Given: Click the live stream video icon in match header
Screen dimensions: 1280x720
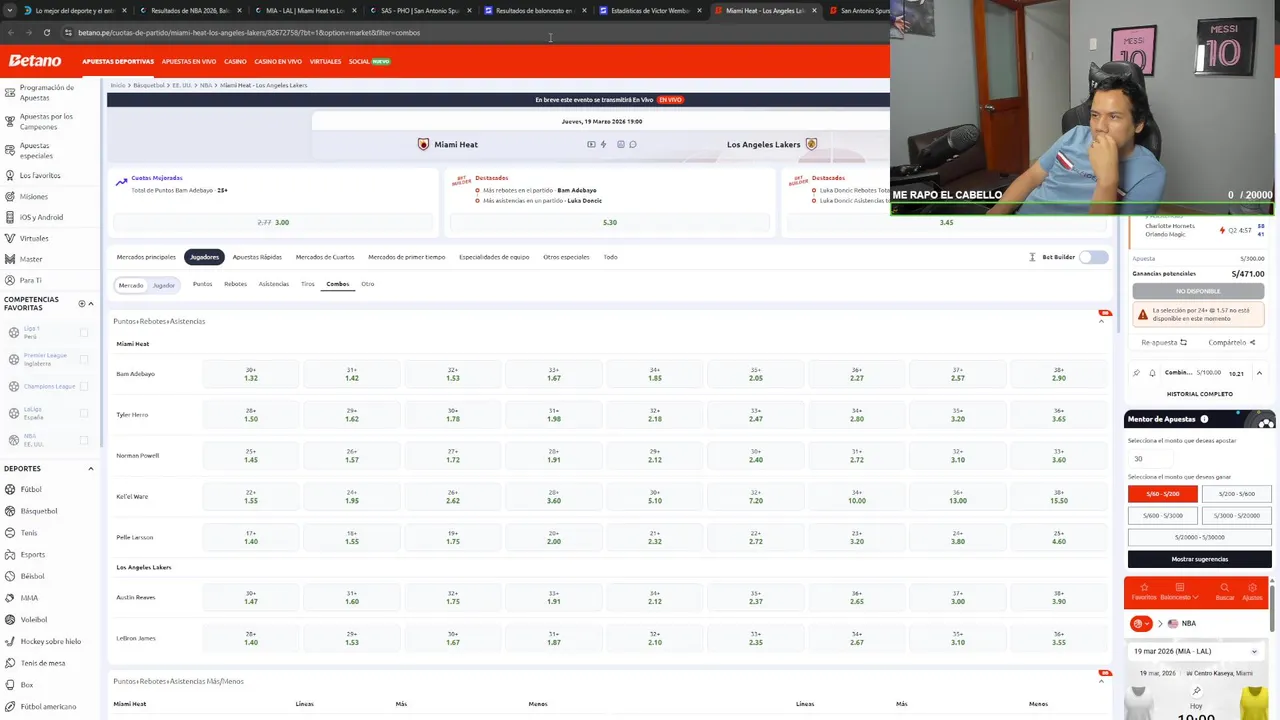Looking at the screenshot, I should (591, 144).
